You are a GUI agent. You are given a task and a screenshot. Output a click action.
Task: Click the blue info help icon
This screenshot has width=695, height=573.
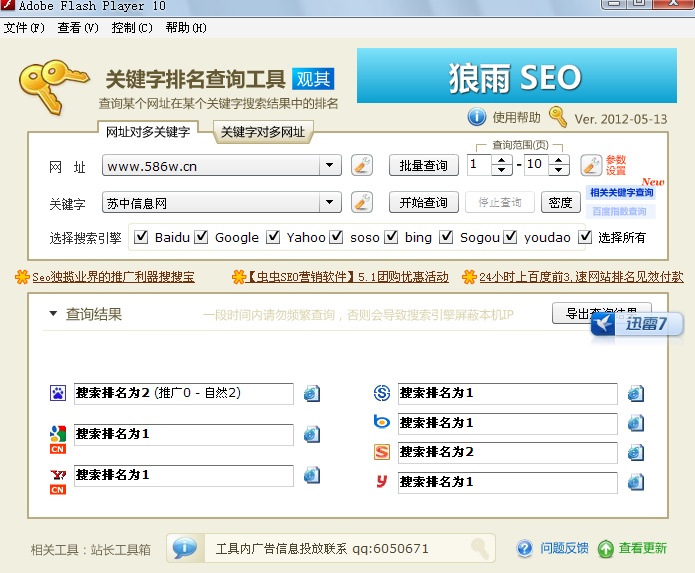click(x=476, y=117)
